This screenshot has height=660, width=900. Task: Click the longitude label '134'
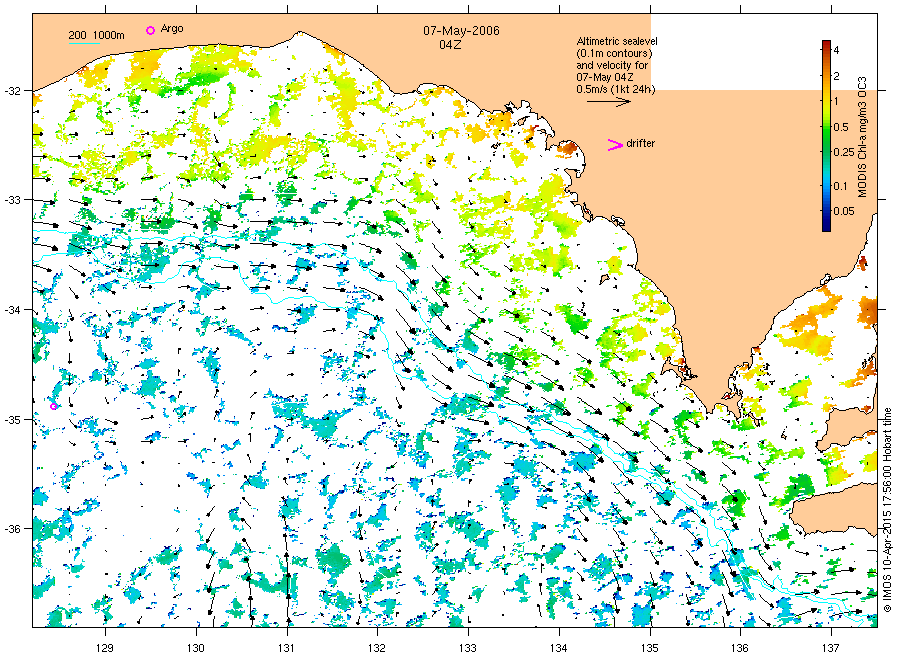[x=558, y=648]
